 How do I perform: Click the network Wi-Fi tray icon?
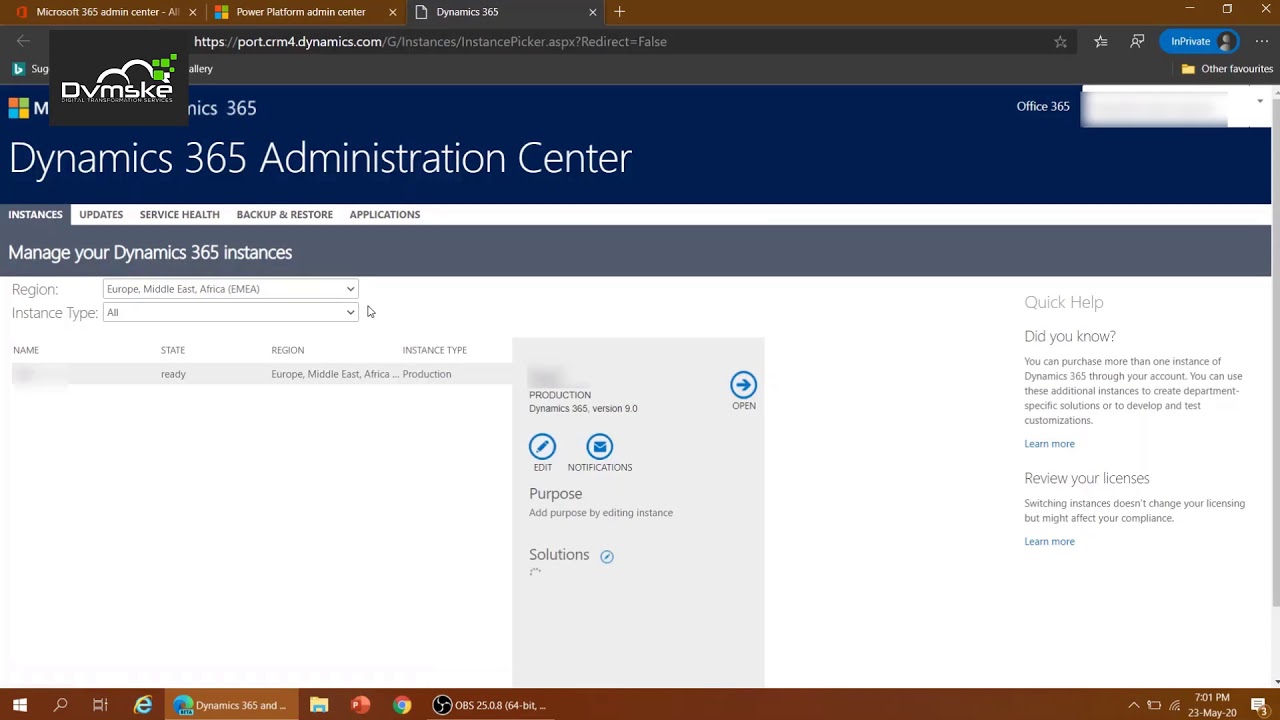coord(1175,706)
